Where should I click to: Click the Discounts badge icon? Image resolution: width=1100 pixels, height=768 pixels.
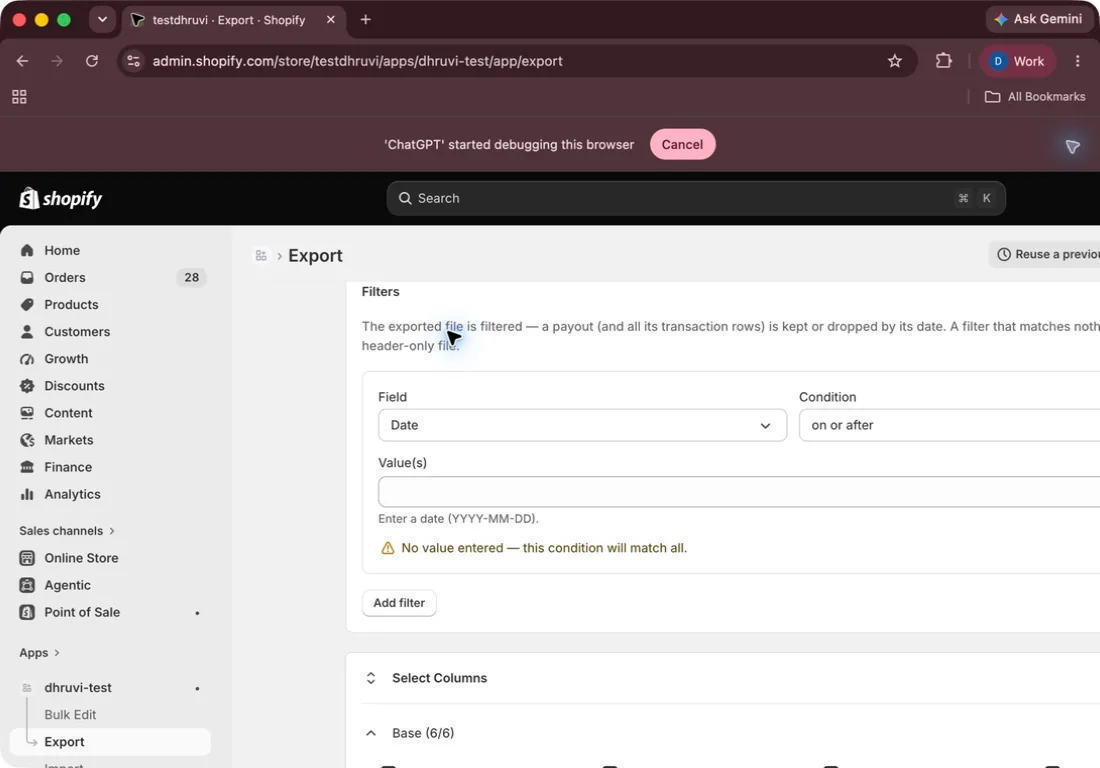[27, 386]
